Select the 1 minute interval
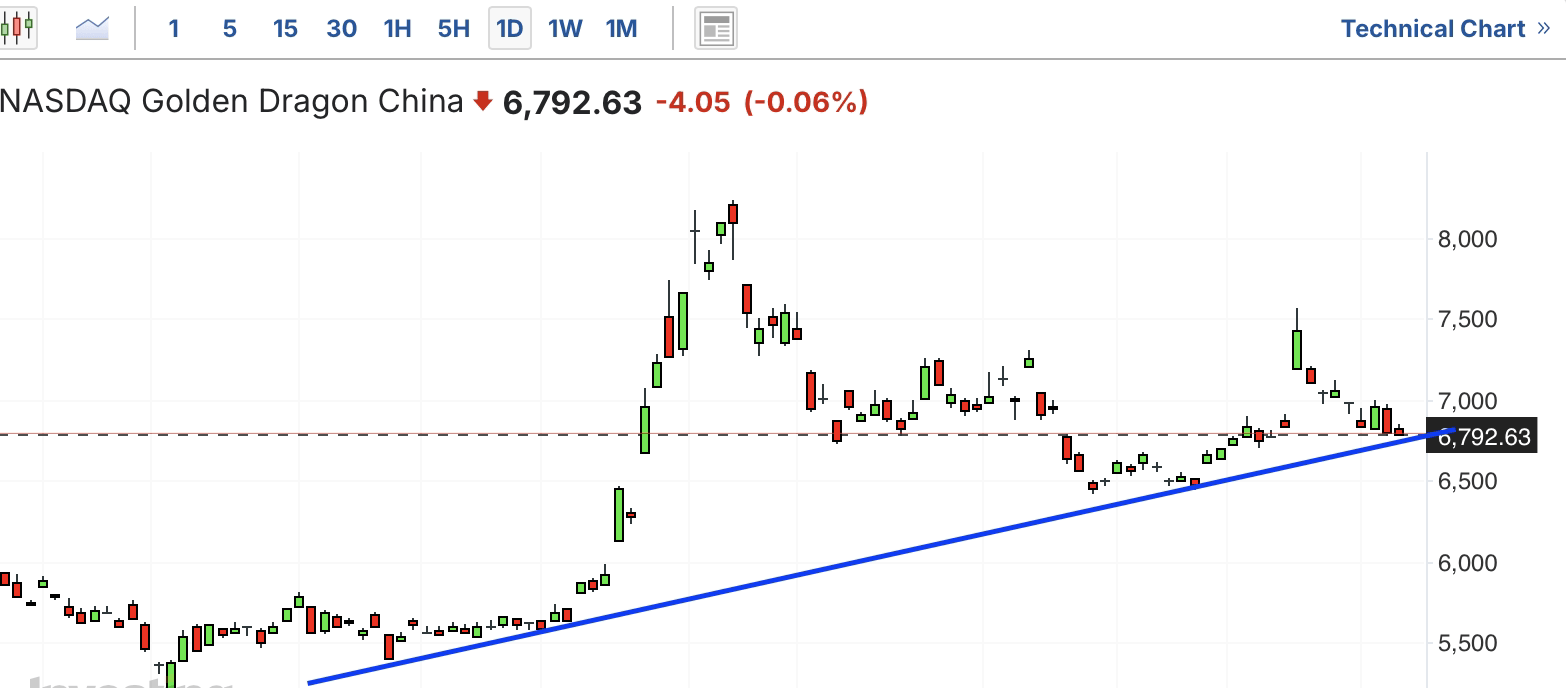Image resolution: width=1566 pixels, height=688 pixels. click(x=173, y=29)
